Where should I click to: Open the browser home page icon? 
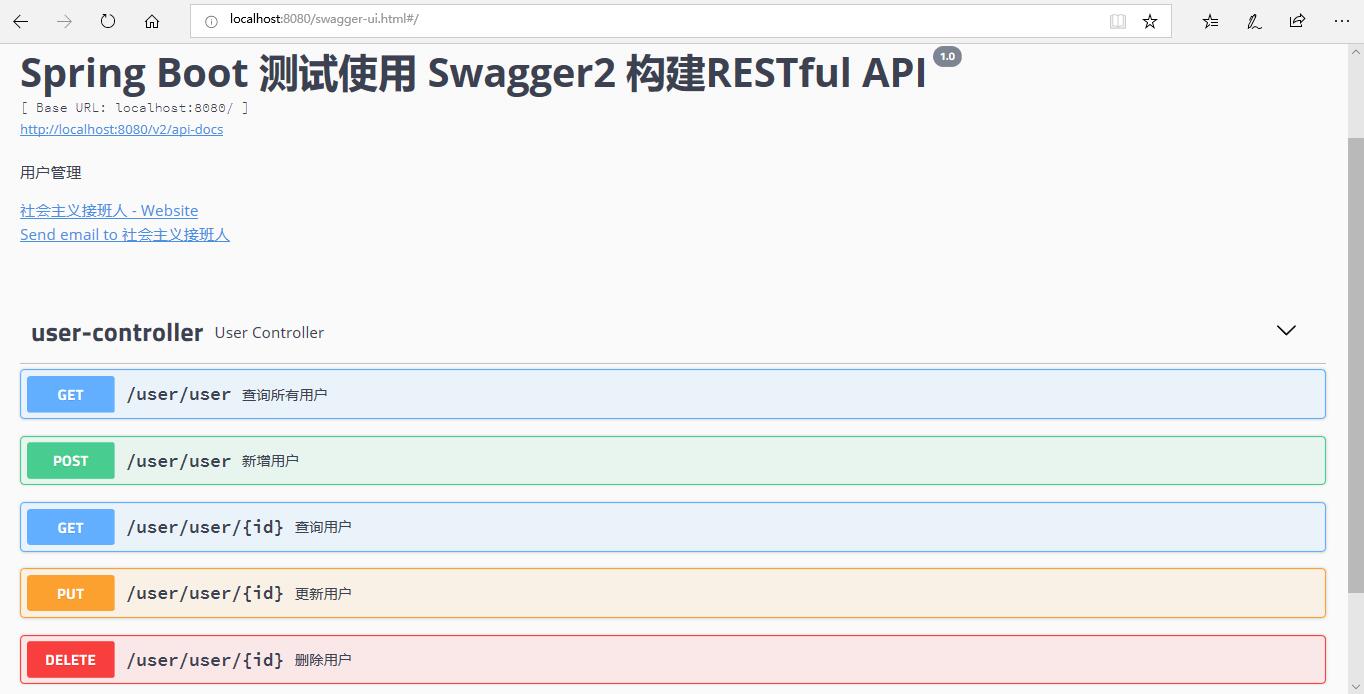(x=152, y=21)
